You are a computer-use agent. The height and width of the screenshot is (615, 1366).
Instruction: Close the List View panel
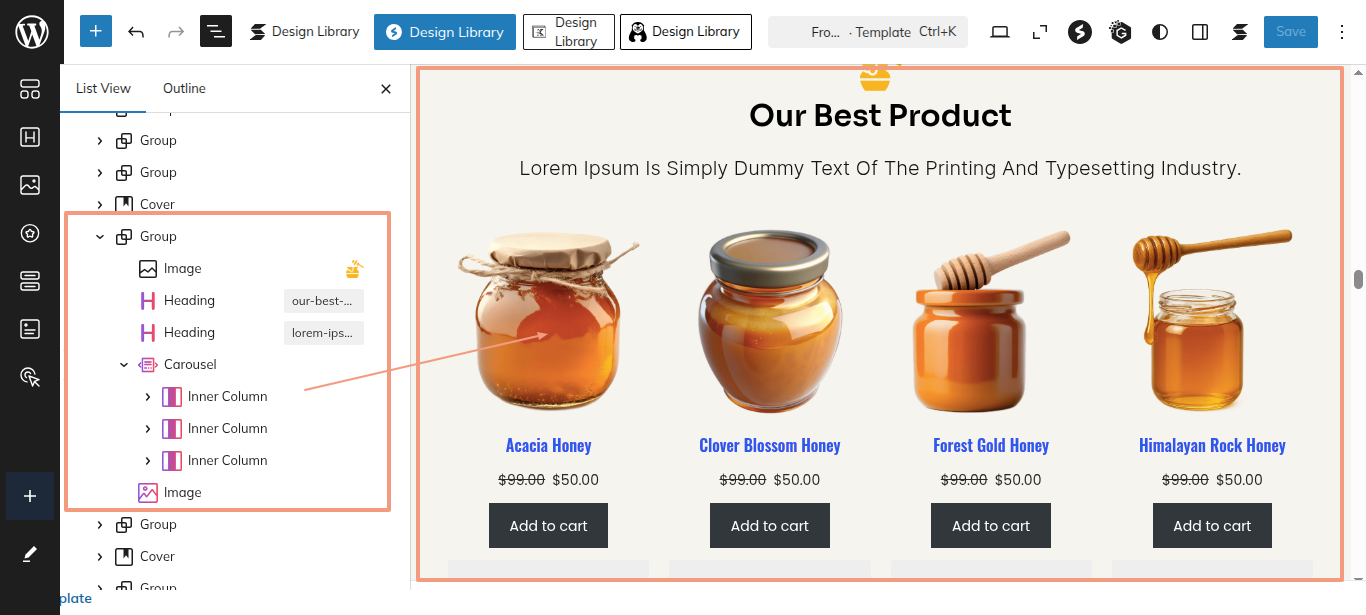(386, 89)
